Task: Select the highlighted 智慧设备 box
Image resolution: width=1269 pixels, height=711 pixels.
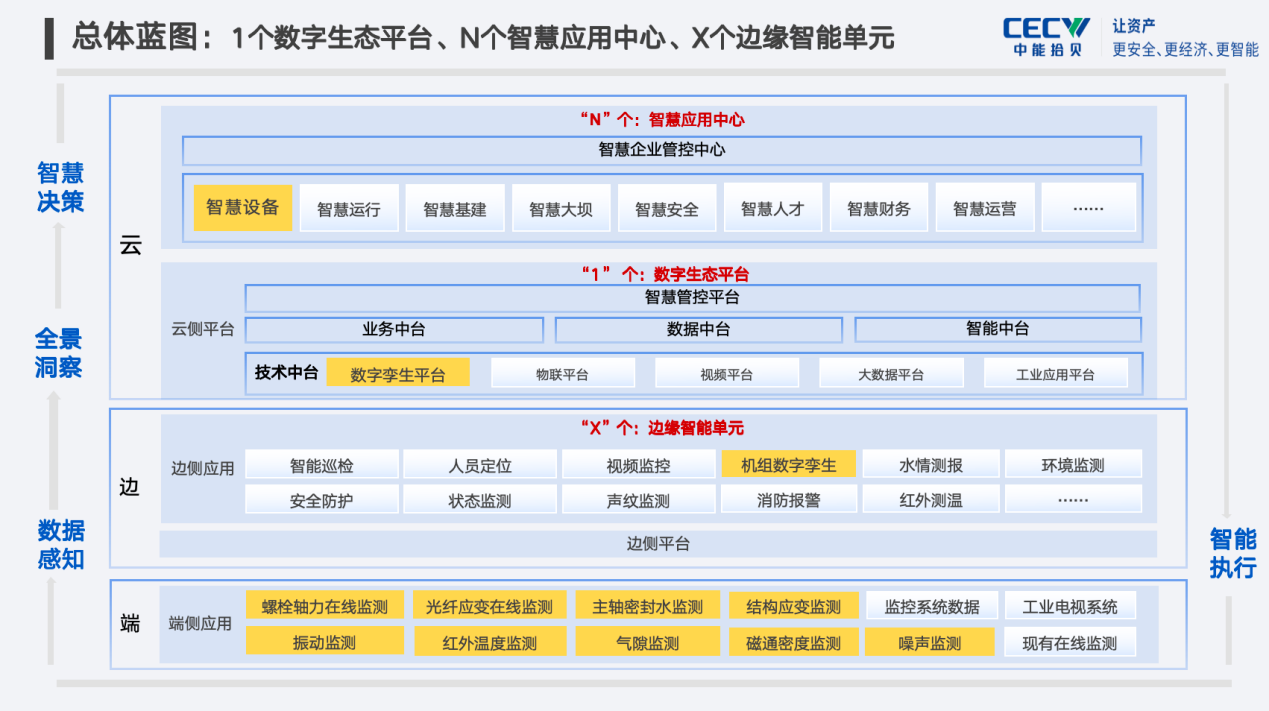Action: pyautogui.click(x=243, y=208)
